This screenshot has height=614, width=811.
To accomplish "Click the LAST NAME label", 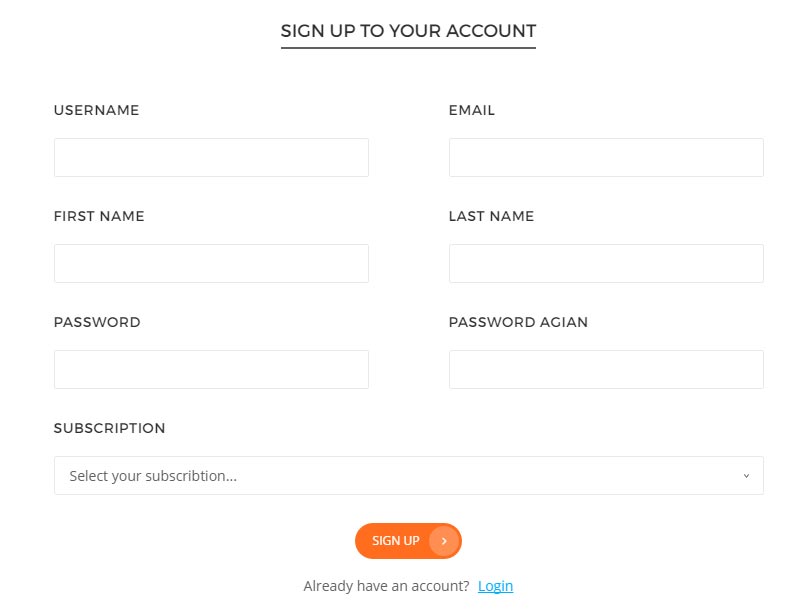I will [491, 216].
